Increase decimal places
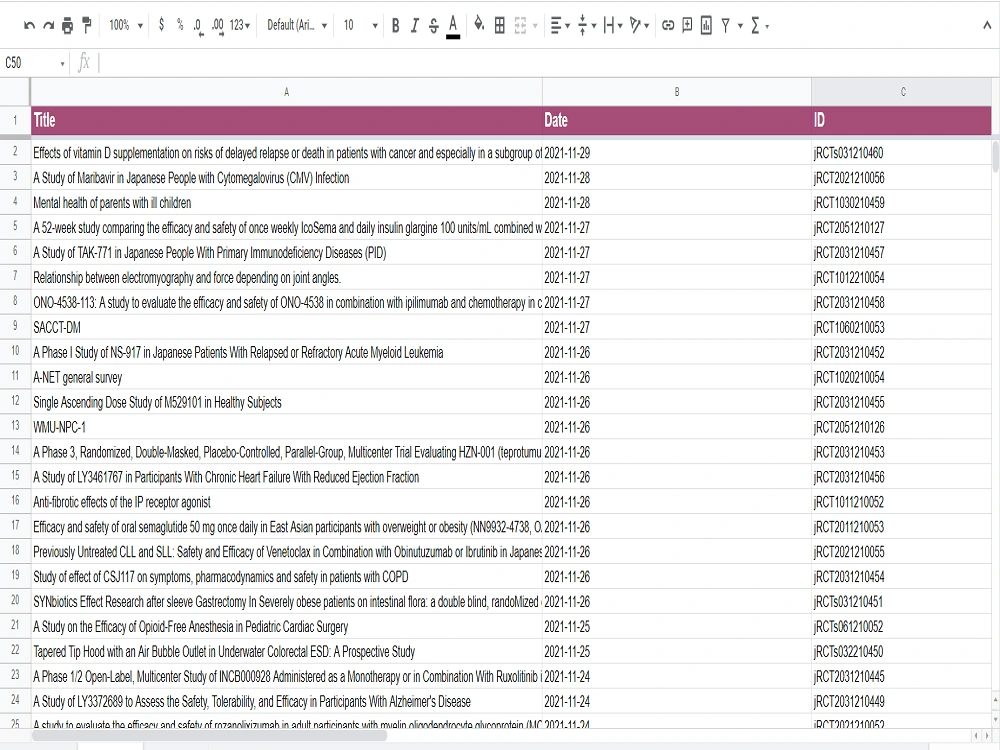This screenshot has width=1000, height=750. pyautogui.click(x=218, y=26)
